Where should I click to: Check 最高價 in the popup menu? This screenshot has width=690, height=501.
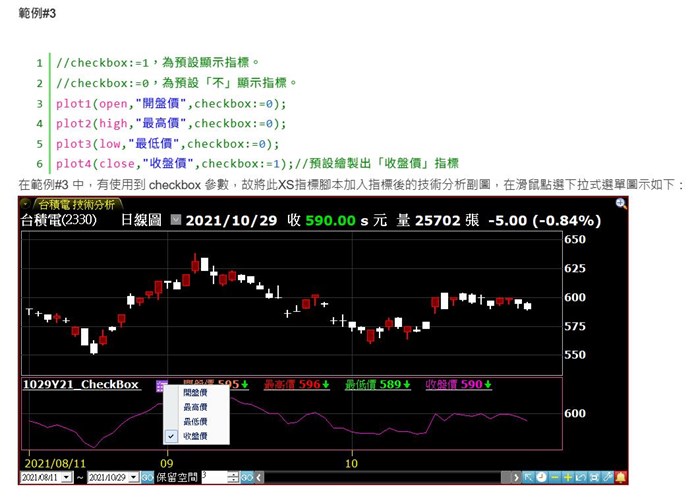pyautogui.click(x=195, y=407)
